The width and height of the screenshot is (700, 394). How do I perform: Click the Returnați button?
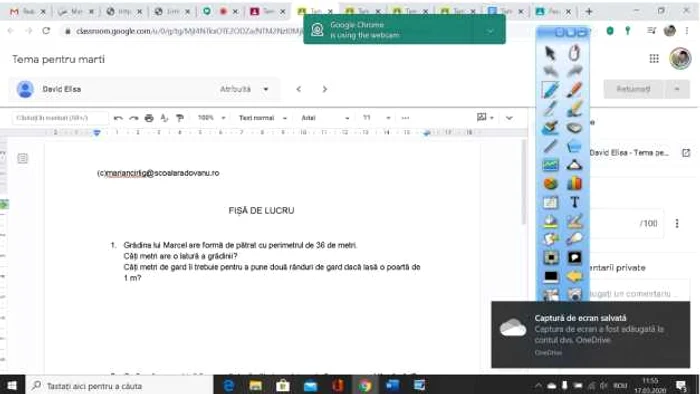[x=633, y=89]
